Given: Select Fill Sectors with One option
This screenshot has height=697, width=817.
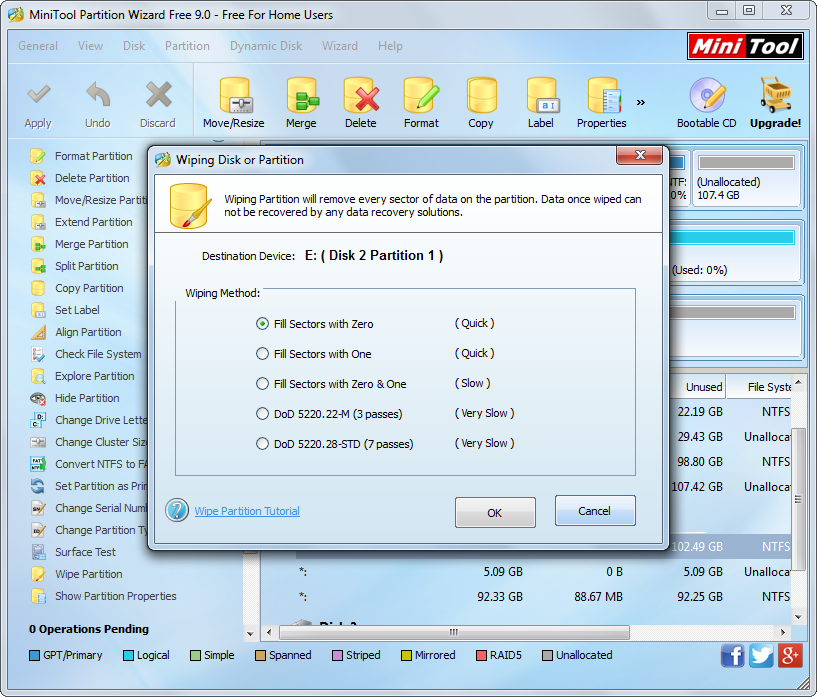Looking at the screenshot, I should pos(263,354).
